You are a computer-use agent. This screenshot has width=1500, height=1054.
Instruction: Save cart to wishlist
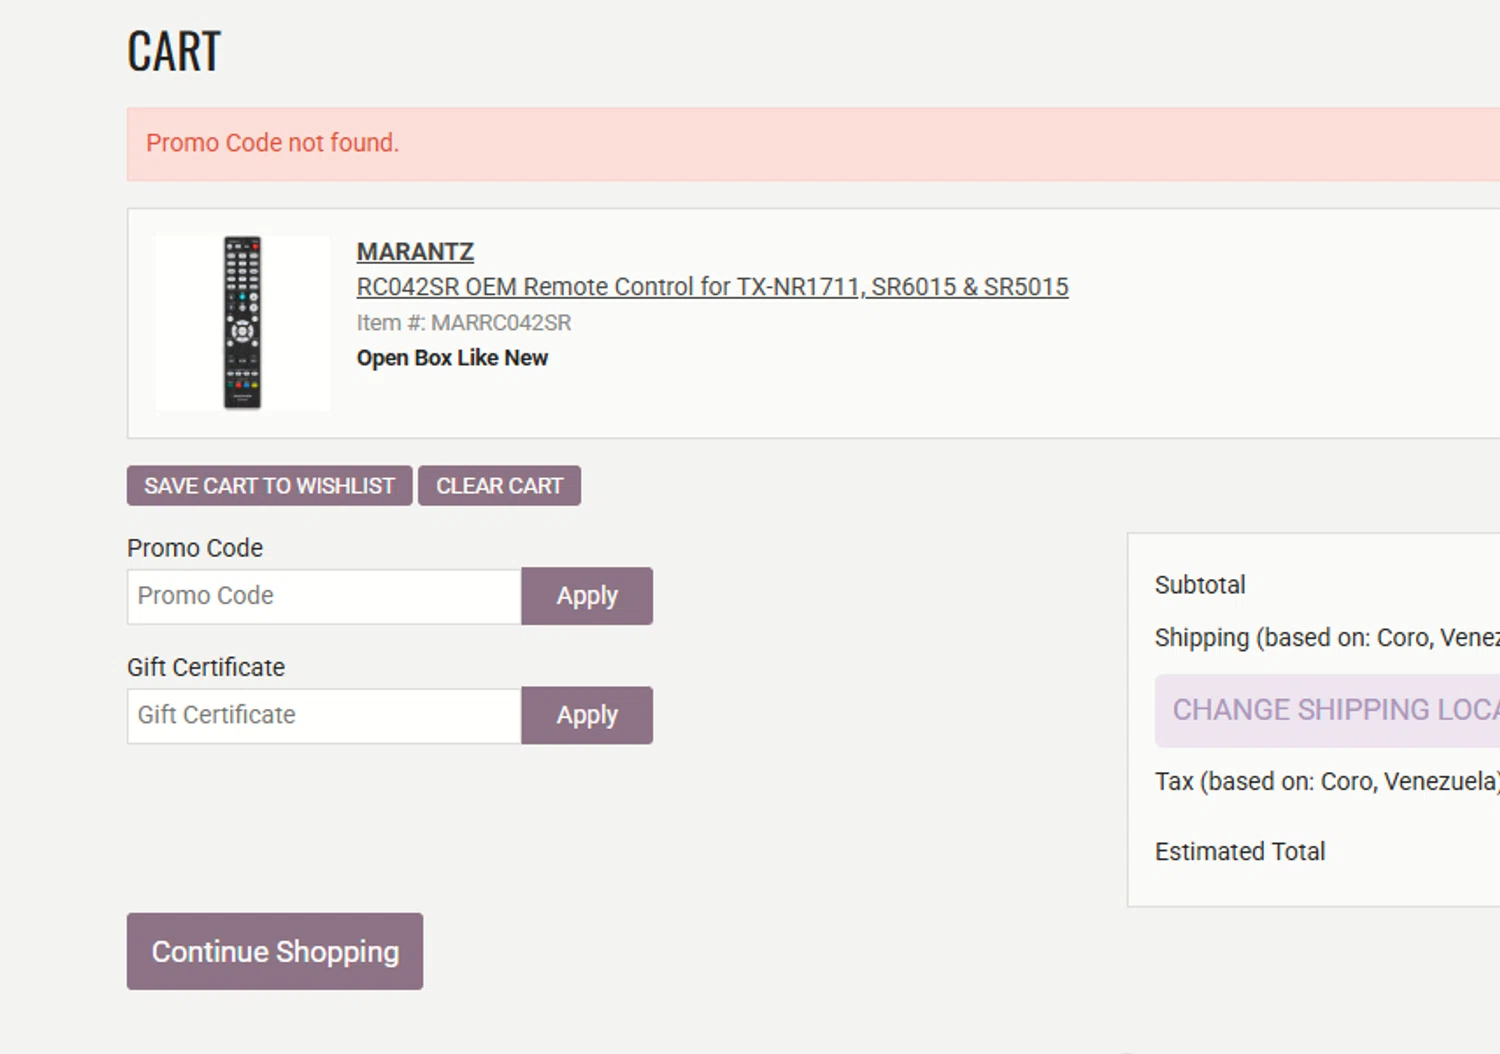click(269, 486)
